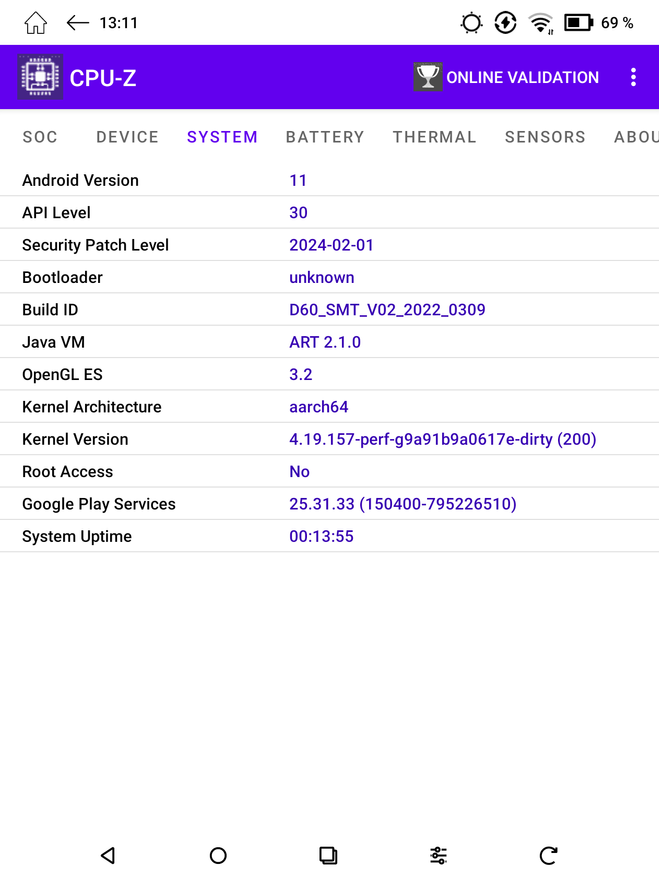This screenshot has height=877, width=659.
Task: Select Bootloader label
Action: point(63,277)
